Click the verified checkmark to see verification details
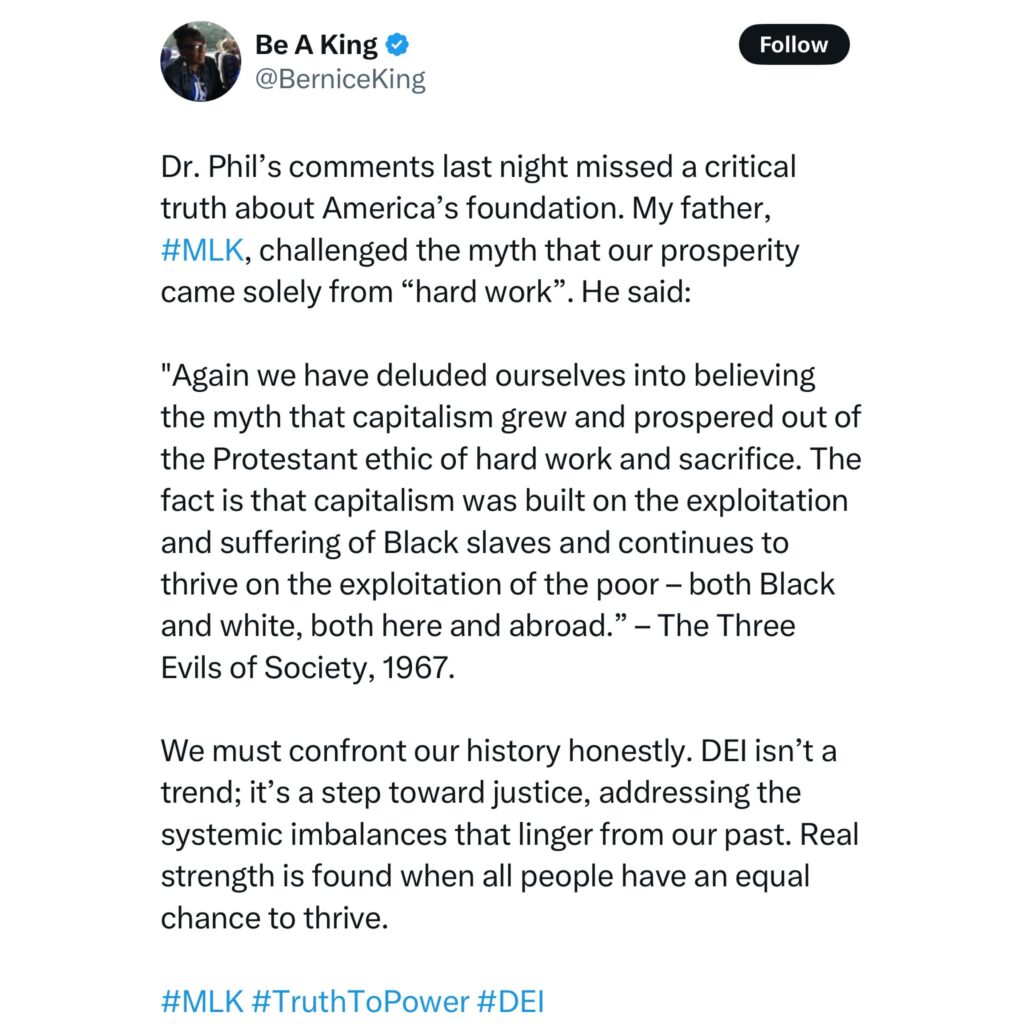 tap(396, 44)
